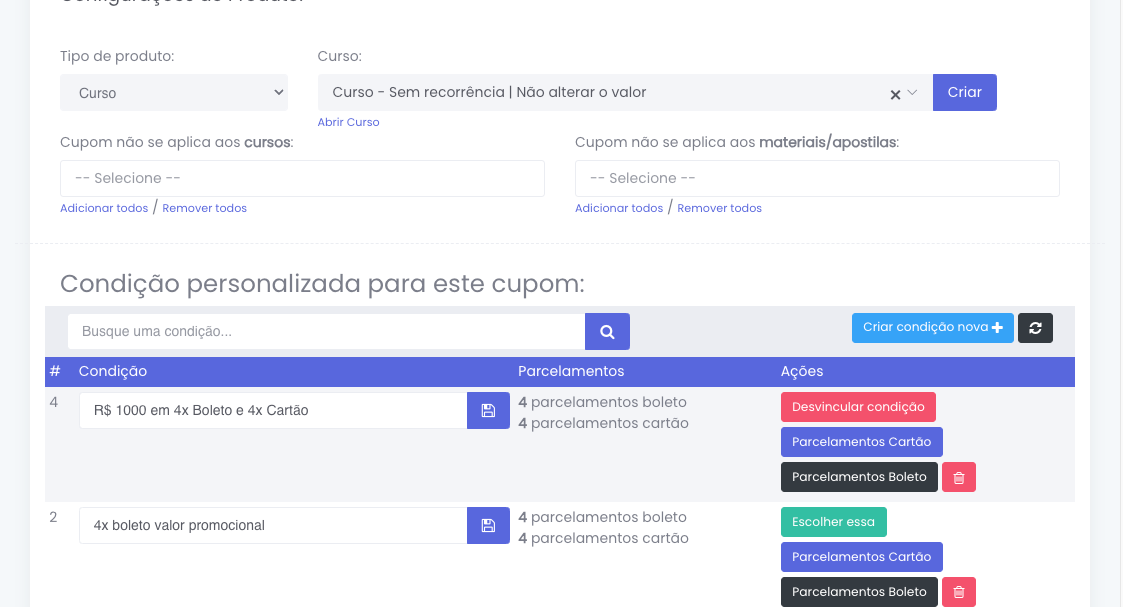Click the refresh conditions icon button

(x=1035, y=328)
